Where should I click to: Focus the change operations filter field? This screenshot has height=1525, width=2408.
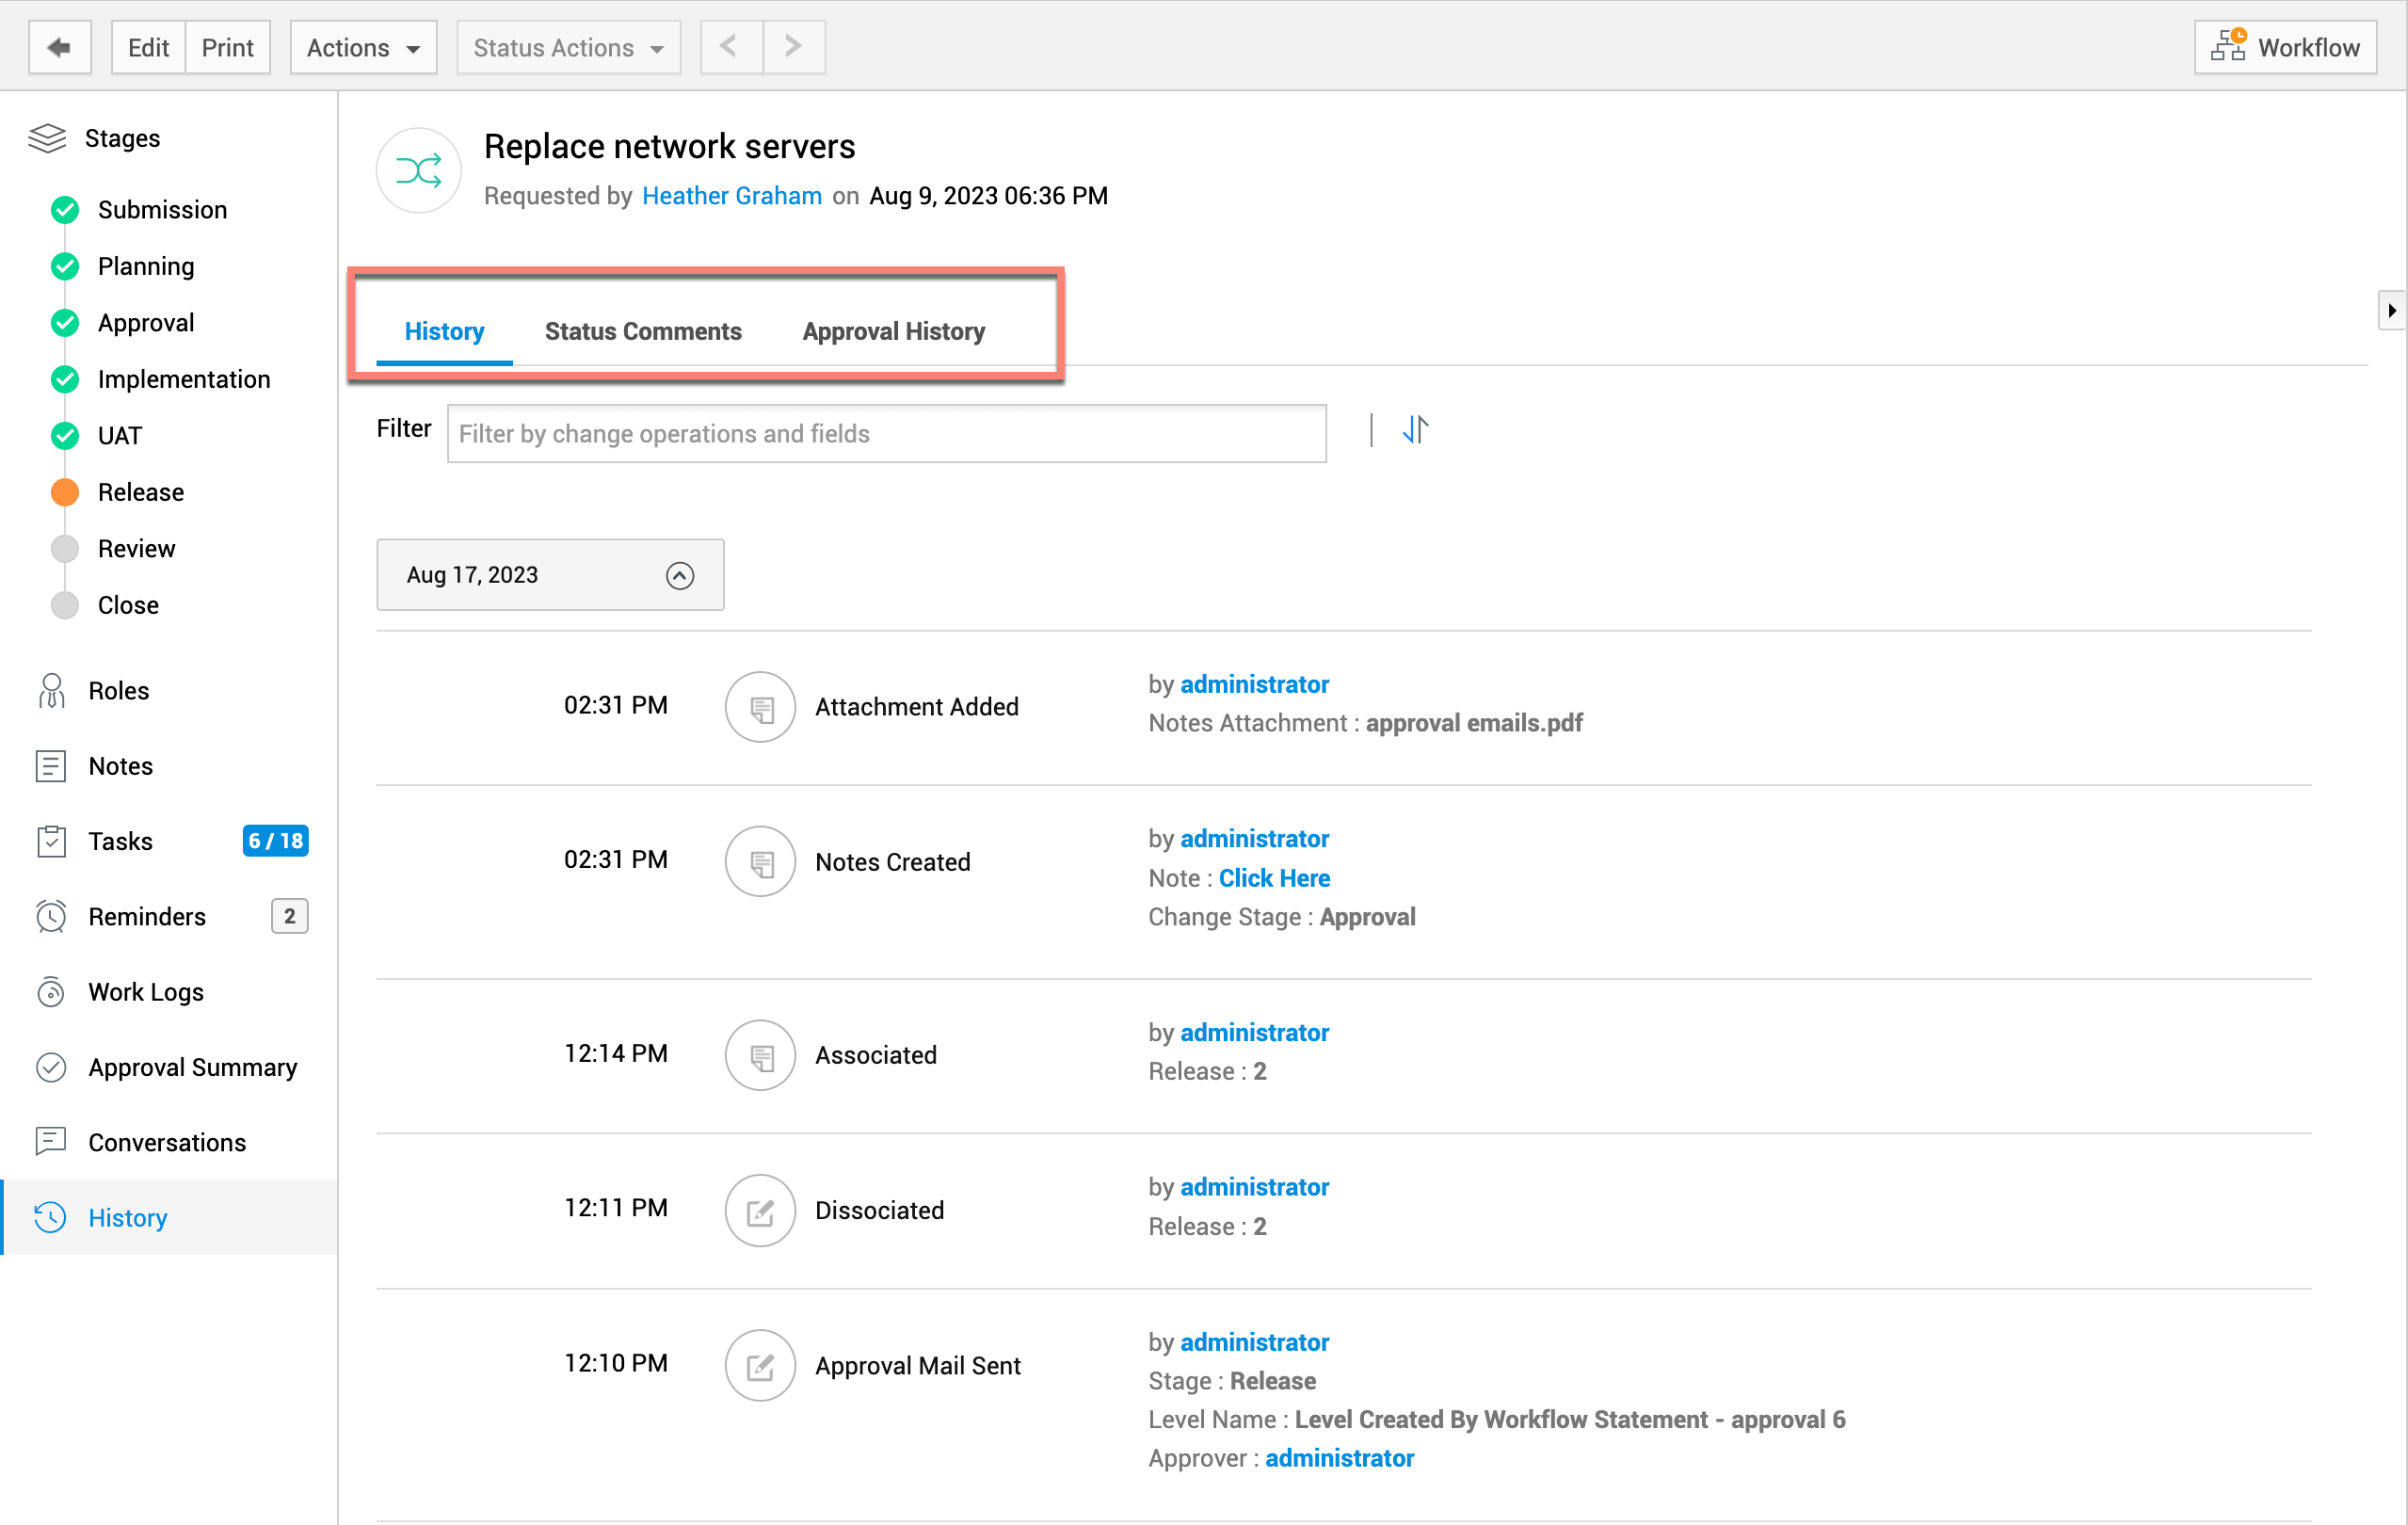point(886,433)
